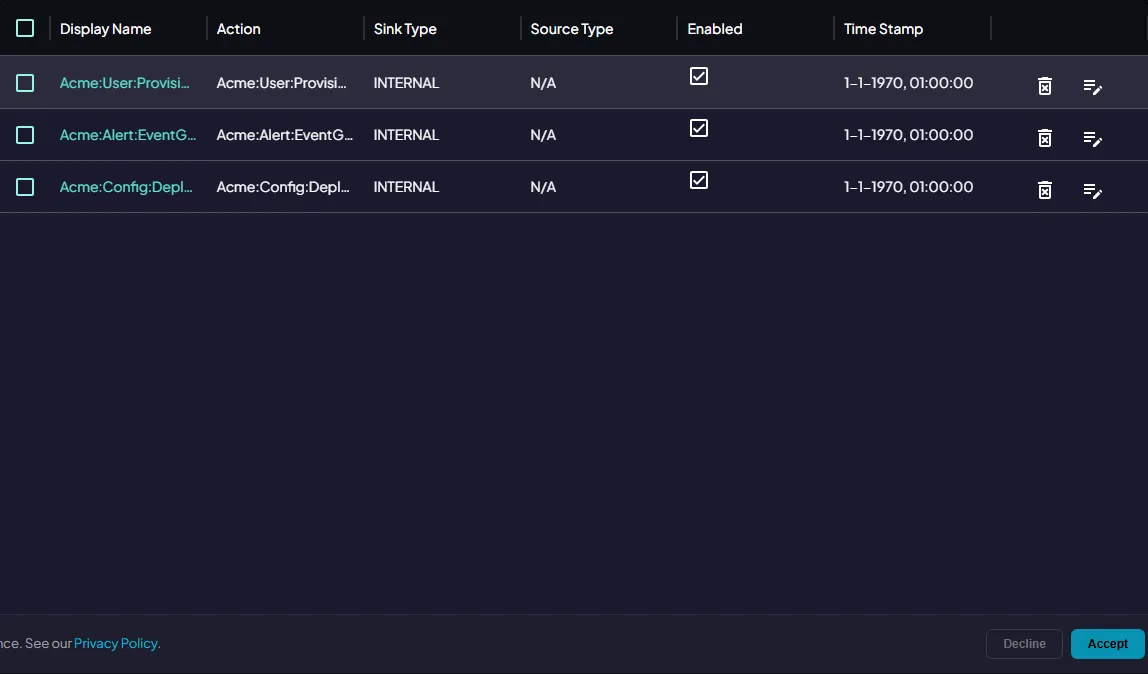Toggle Enabled checkbox for Acme:User:Provisi...

[x=698, y=76]
